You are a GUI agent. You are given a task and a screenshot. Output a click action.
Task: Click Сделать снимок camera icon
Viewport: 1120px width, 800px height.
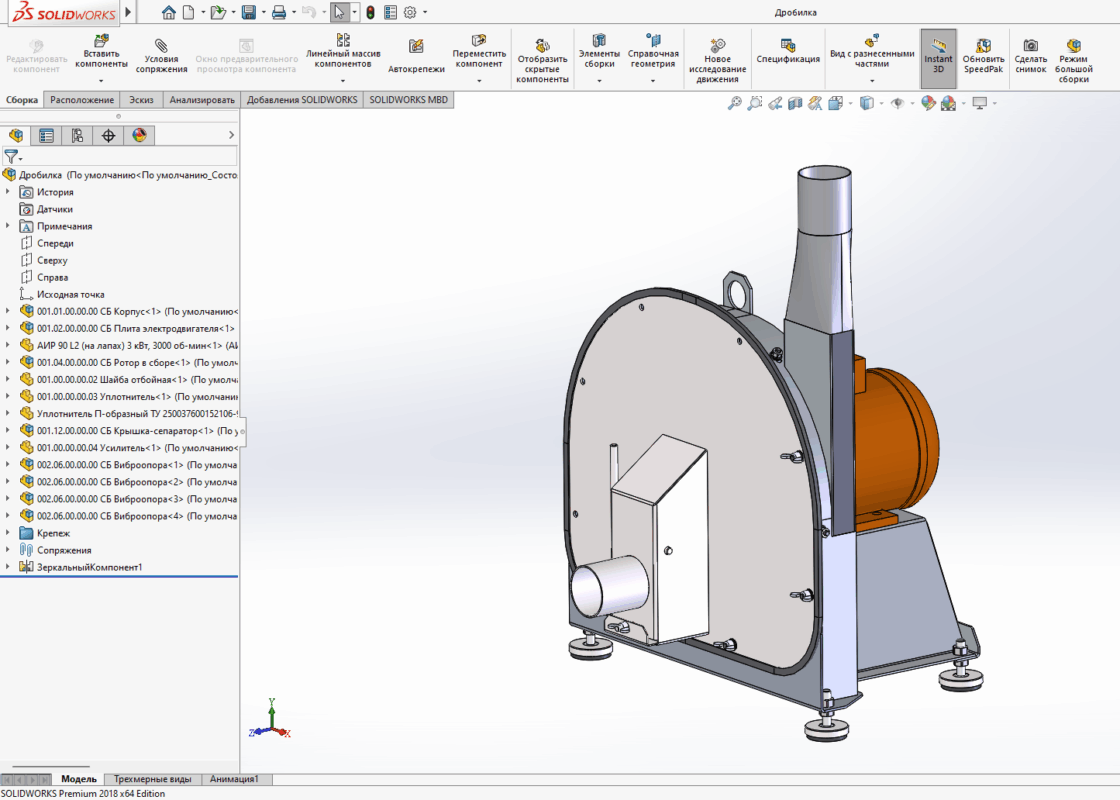[x=1030, y=46]
